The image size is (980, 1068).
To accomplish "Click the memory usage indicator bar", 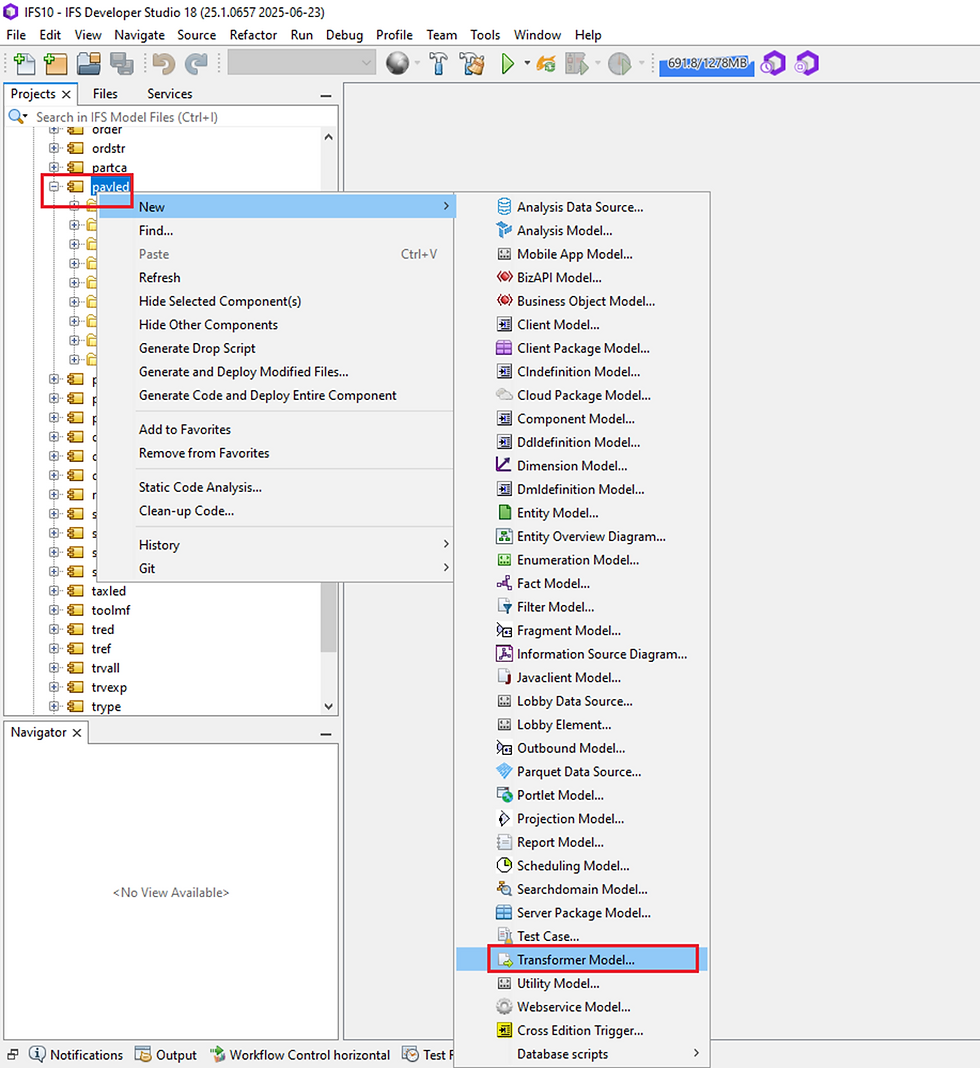I will point(707,63).
